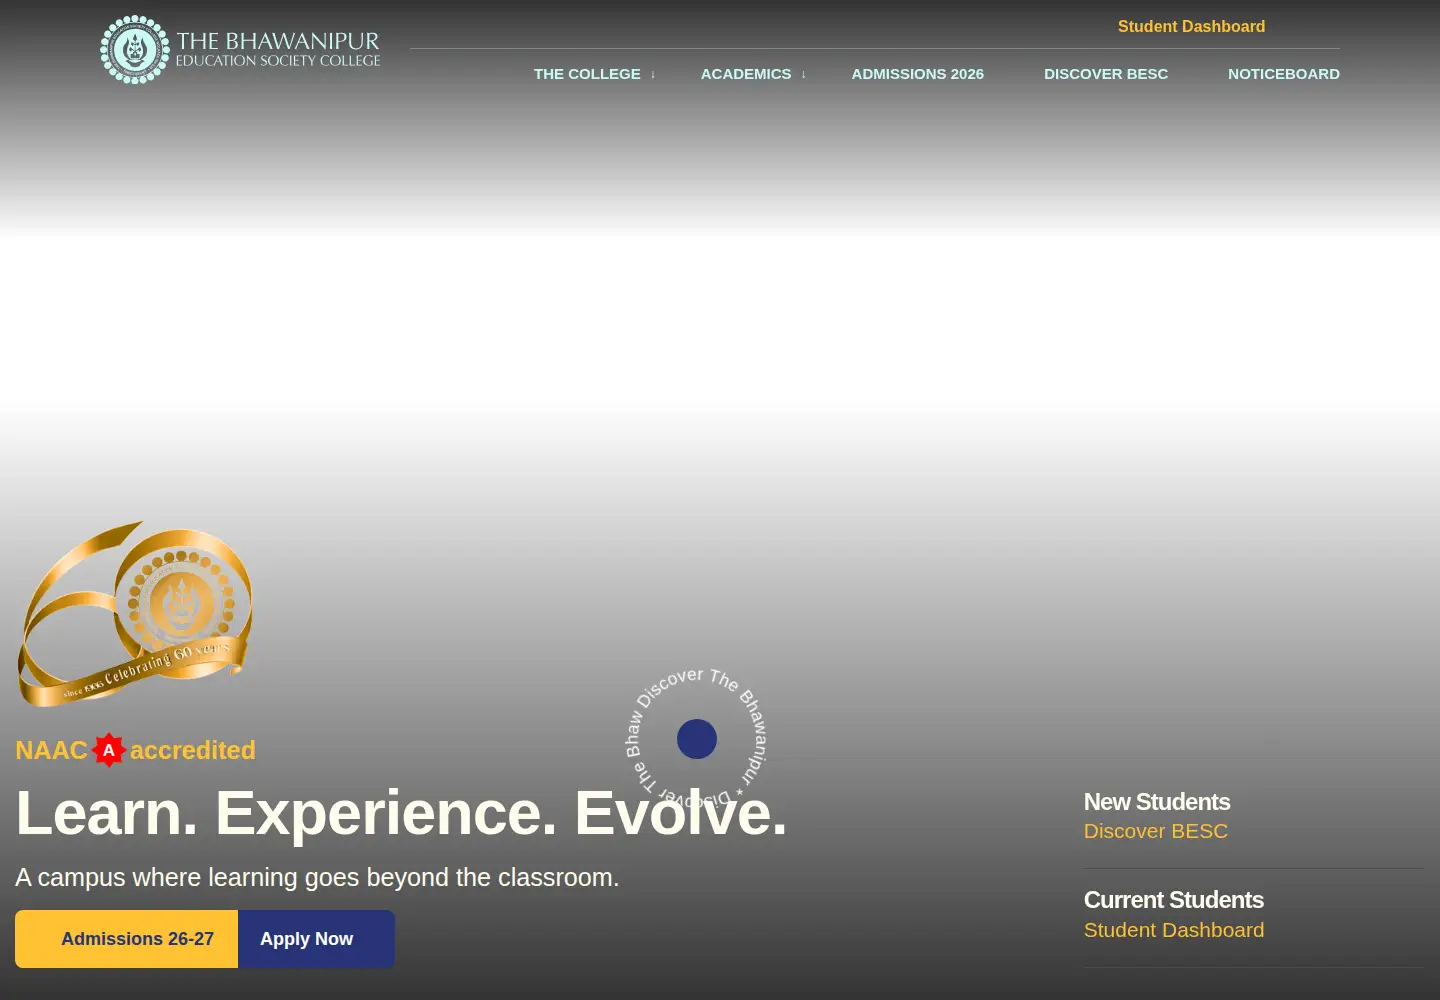
Task: Open Student Dashboard link in top bar
Action: coord(1191,26)
